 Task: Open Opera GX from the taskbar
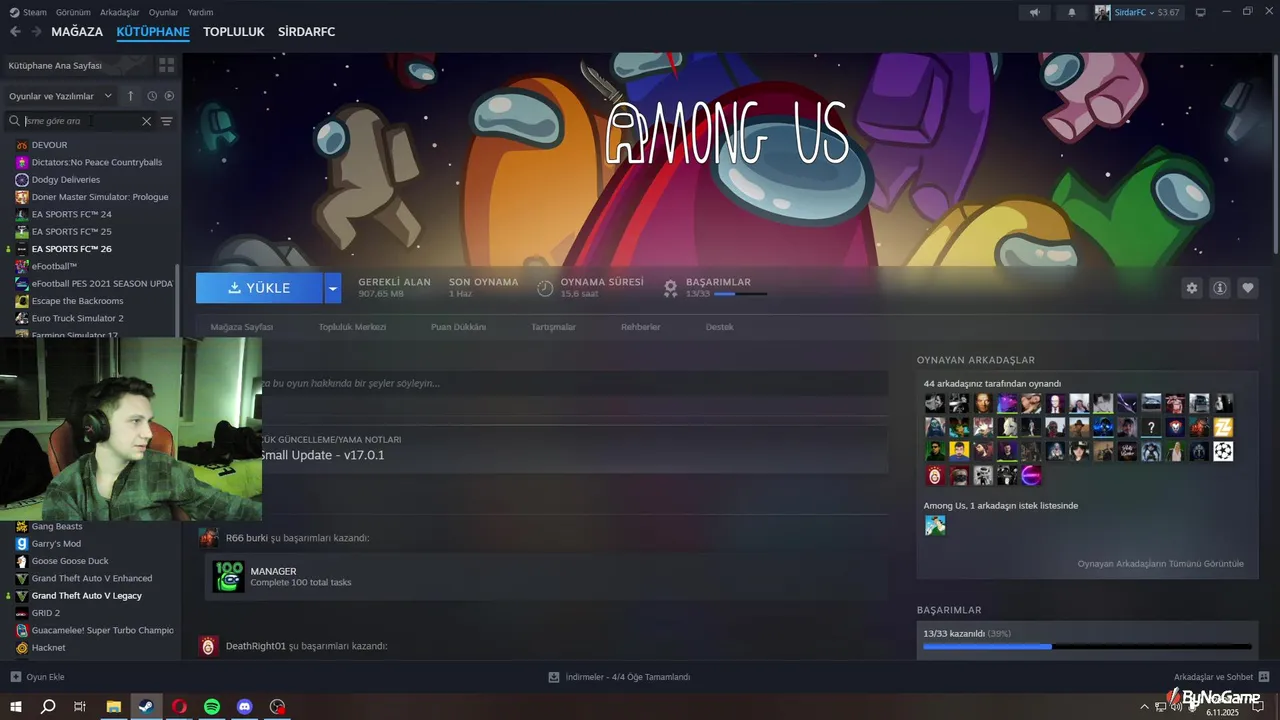pos(179,706)
